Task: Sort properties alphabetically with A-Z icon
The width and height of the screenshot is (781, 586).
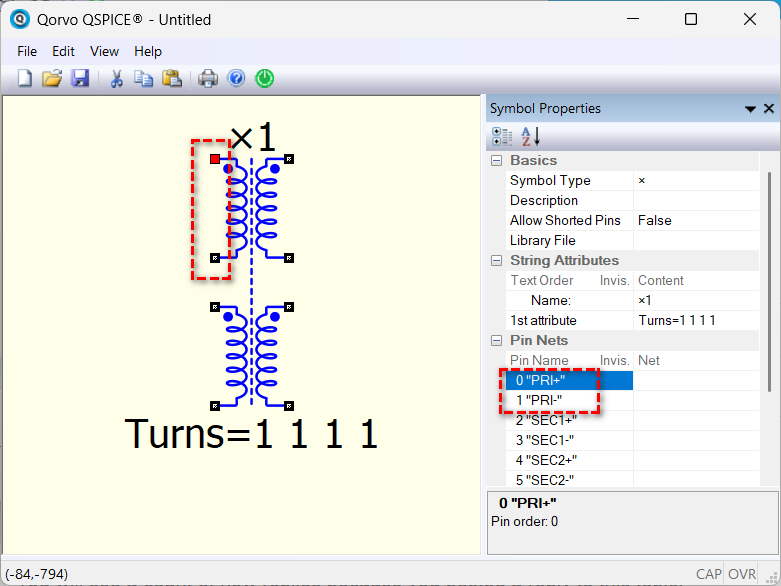Action: tap(531, 137)
